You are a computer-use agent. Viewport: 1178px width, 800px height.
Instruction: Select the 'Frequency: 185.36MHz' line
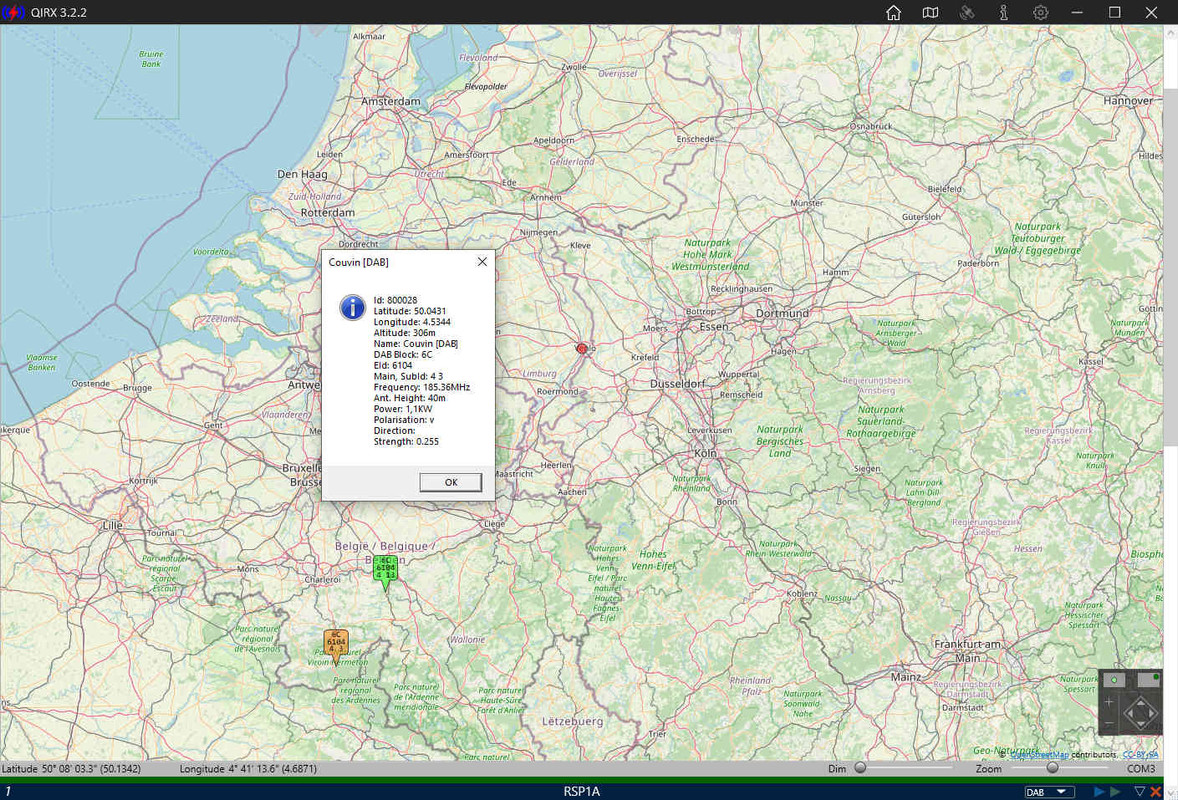[x=421, y=387]
